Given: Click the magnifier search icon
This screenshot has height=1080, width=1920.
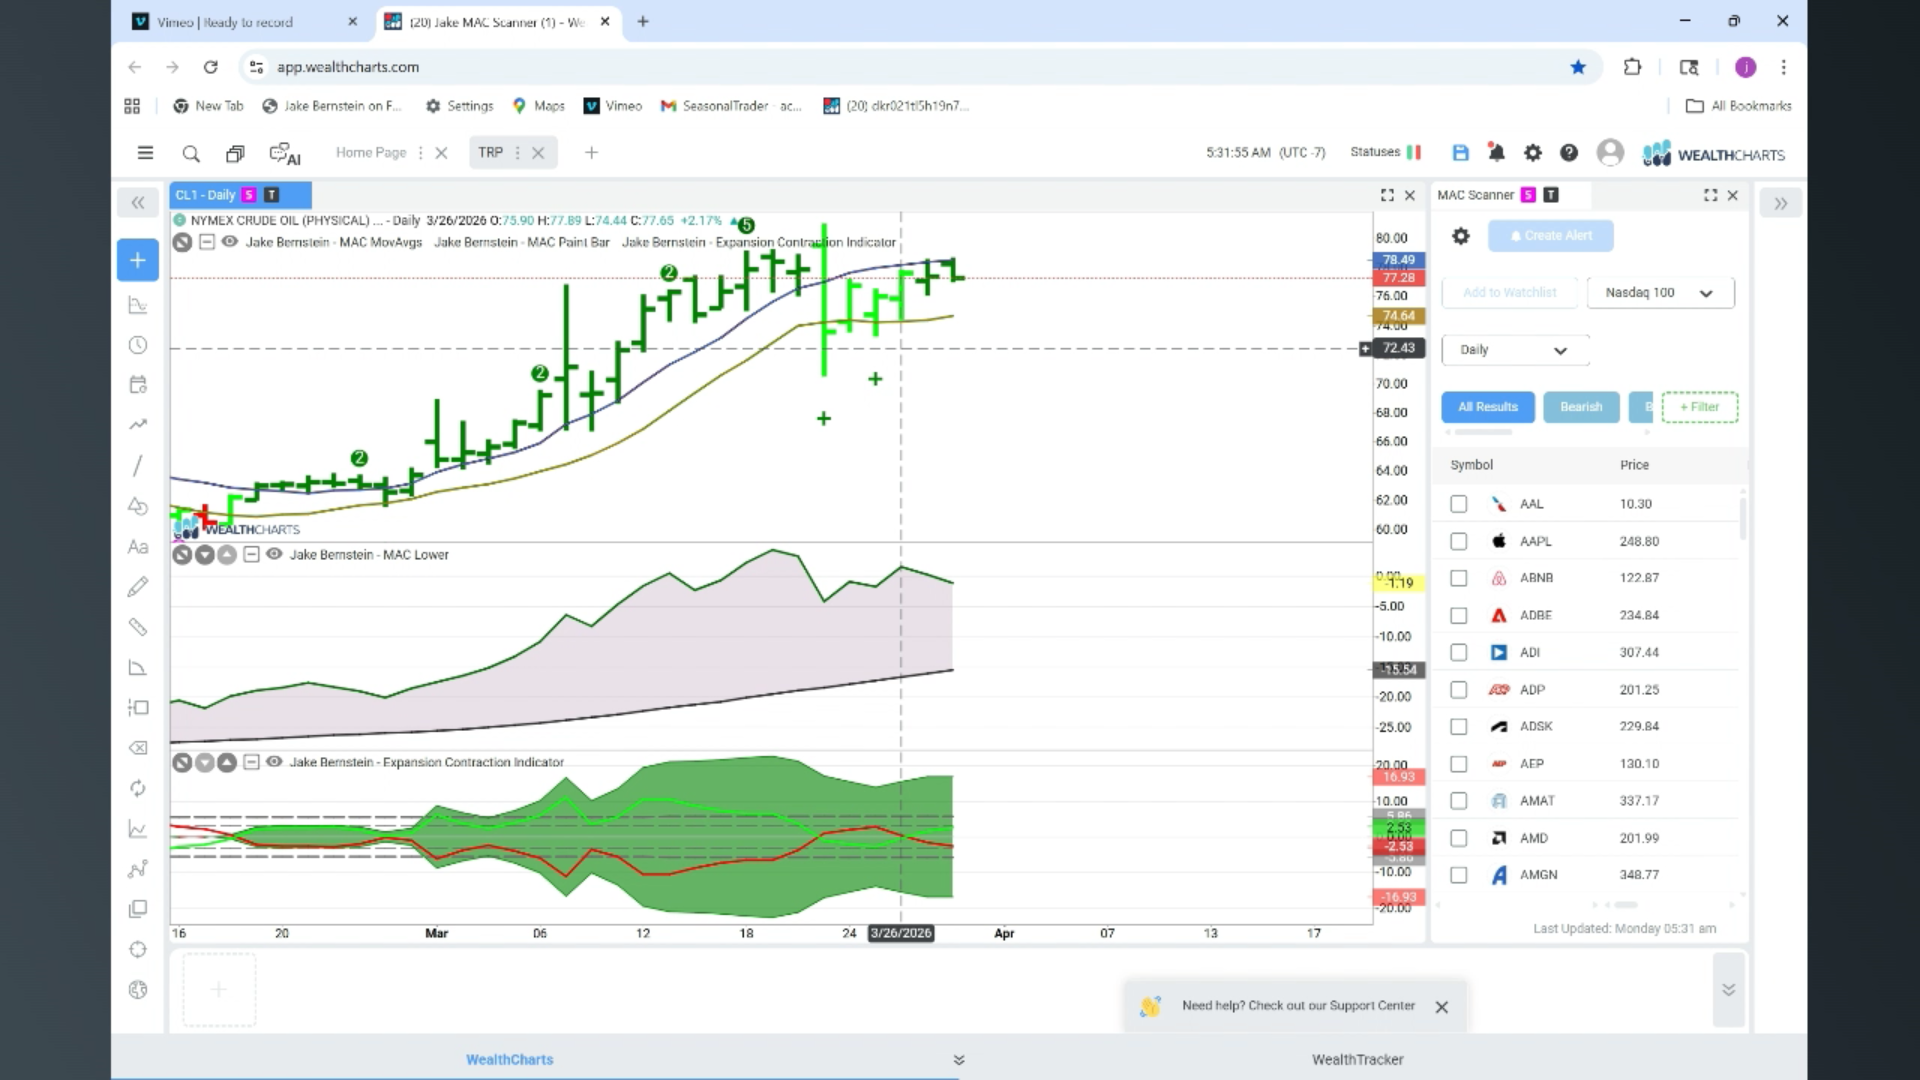Looking at the screenshot, I should [x=191, y=153].
